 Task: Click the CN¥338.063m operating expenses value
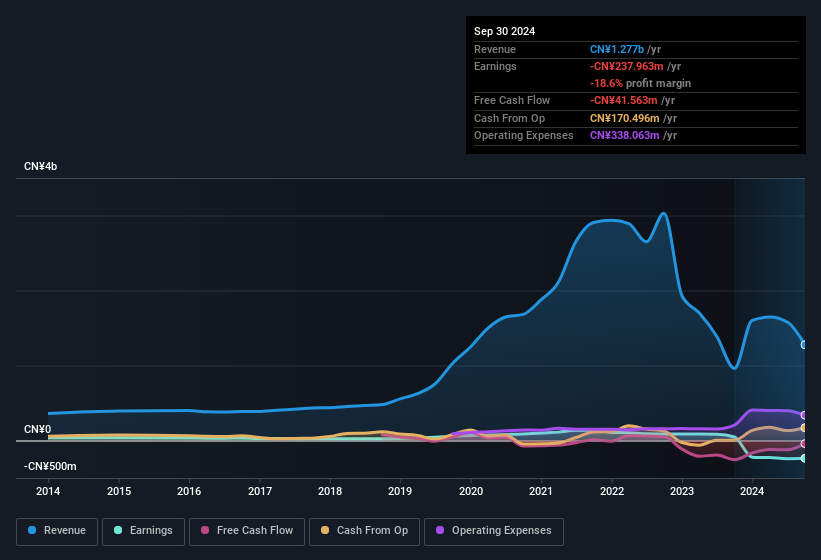[625, 136]
